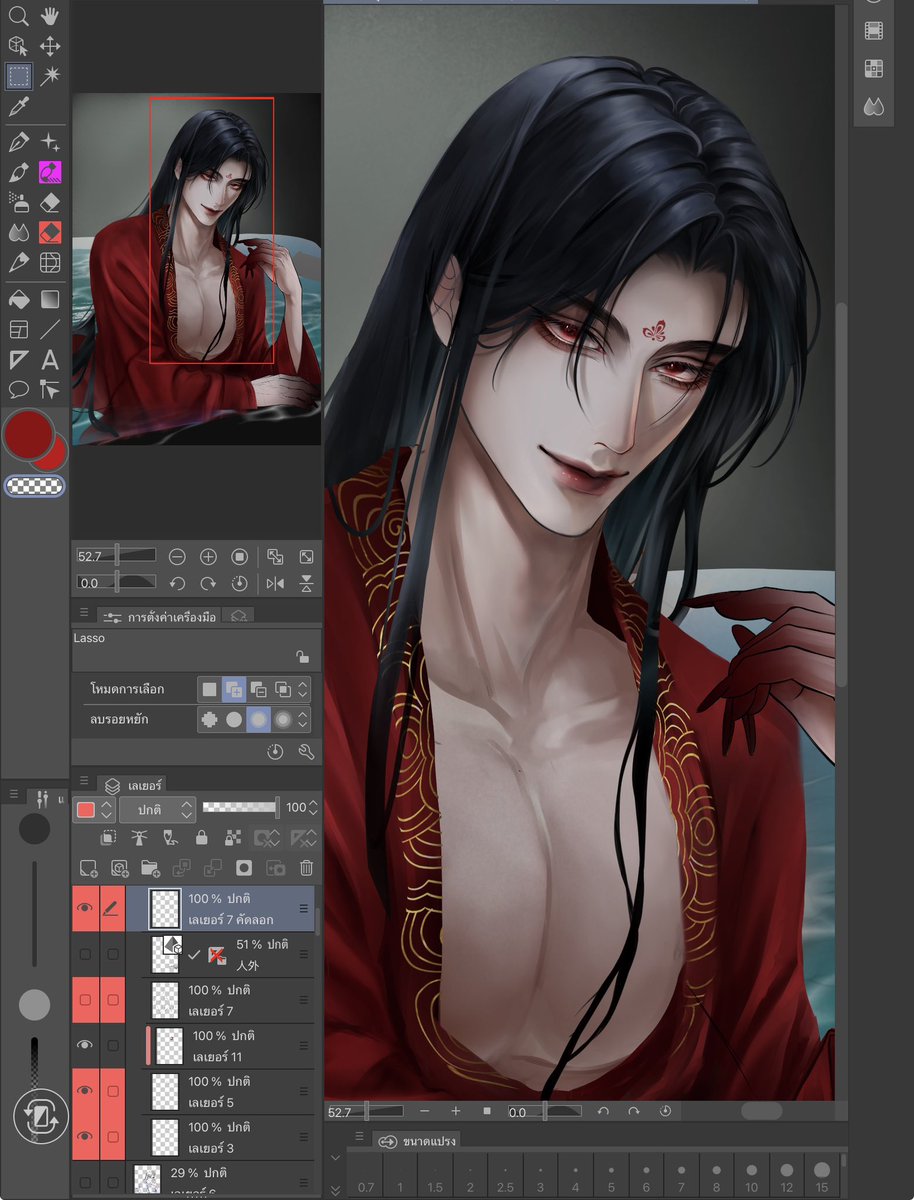The image size is (914, 1200).
Task: Click the navigator image thumbnail
Action: pos(197,269)
